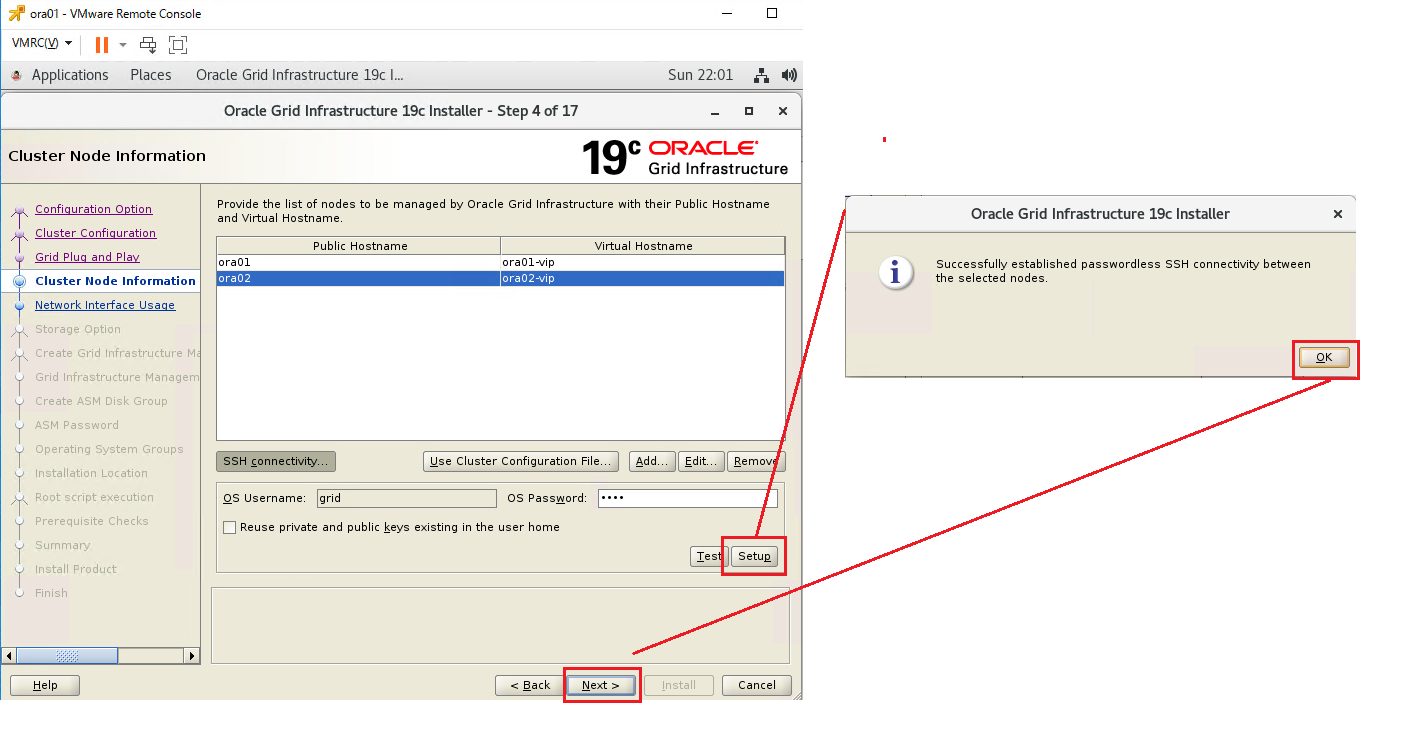Open the Applications menu
Viewport: 1409px width, 743px height.
click(x=70, y=75)
